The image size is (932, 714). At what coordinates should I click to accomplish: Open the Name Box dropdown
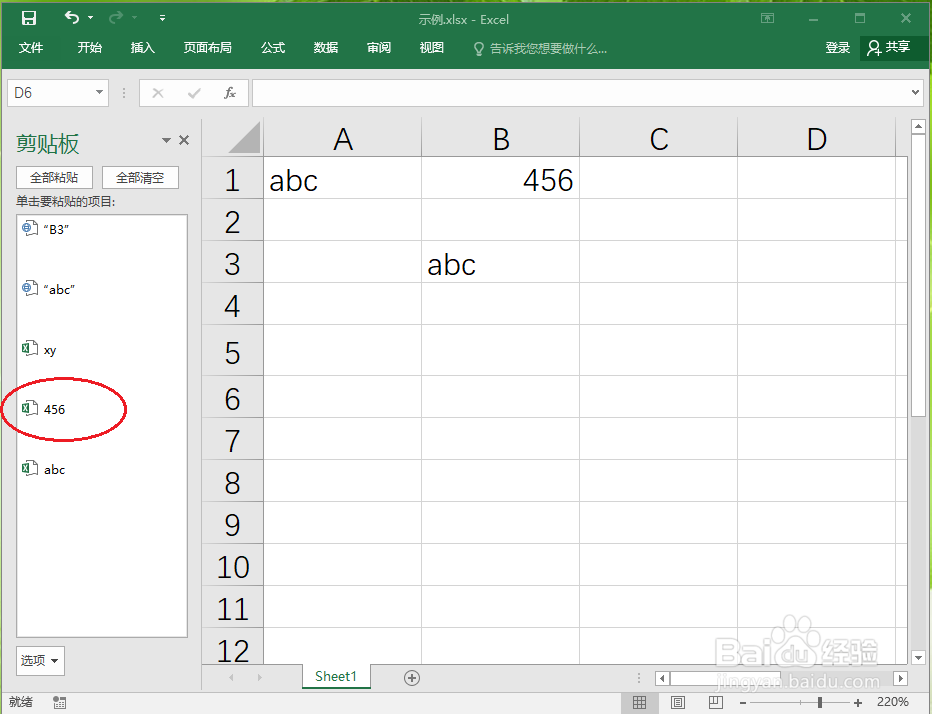coord(98,92)
